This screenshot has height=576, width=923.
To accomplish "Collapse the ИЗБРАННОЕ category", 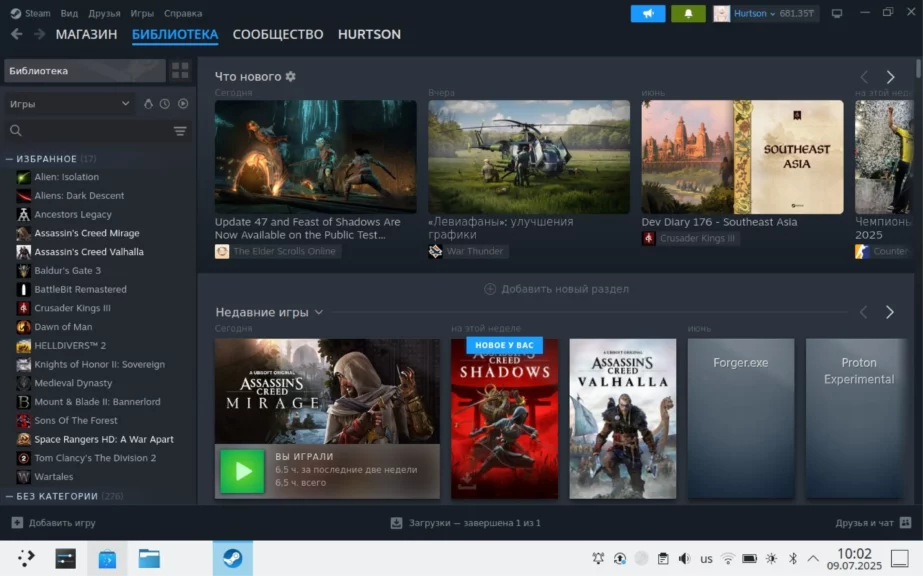I will (9, 159).
